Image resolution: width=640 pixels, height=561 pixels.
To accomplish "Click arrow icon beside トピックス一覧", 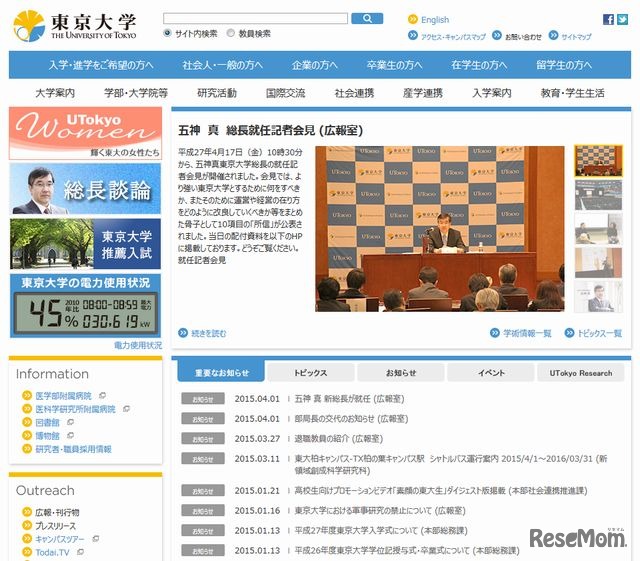I will (x=569, y=333).
